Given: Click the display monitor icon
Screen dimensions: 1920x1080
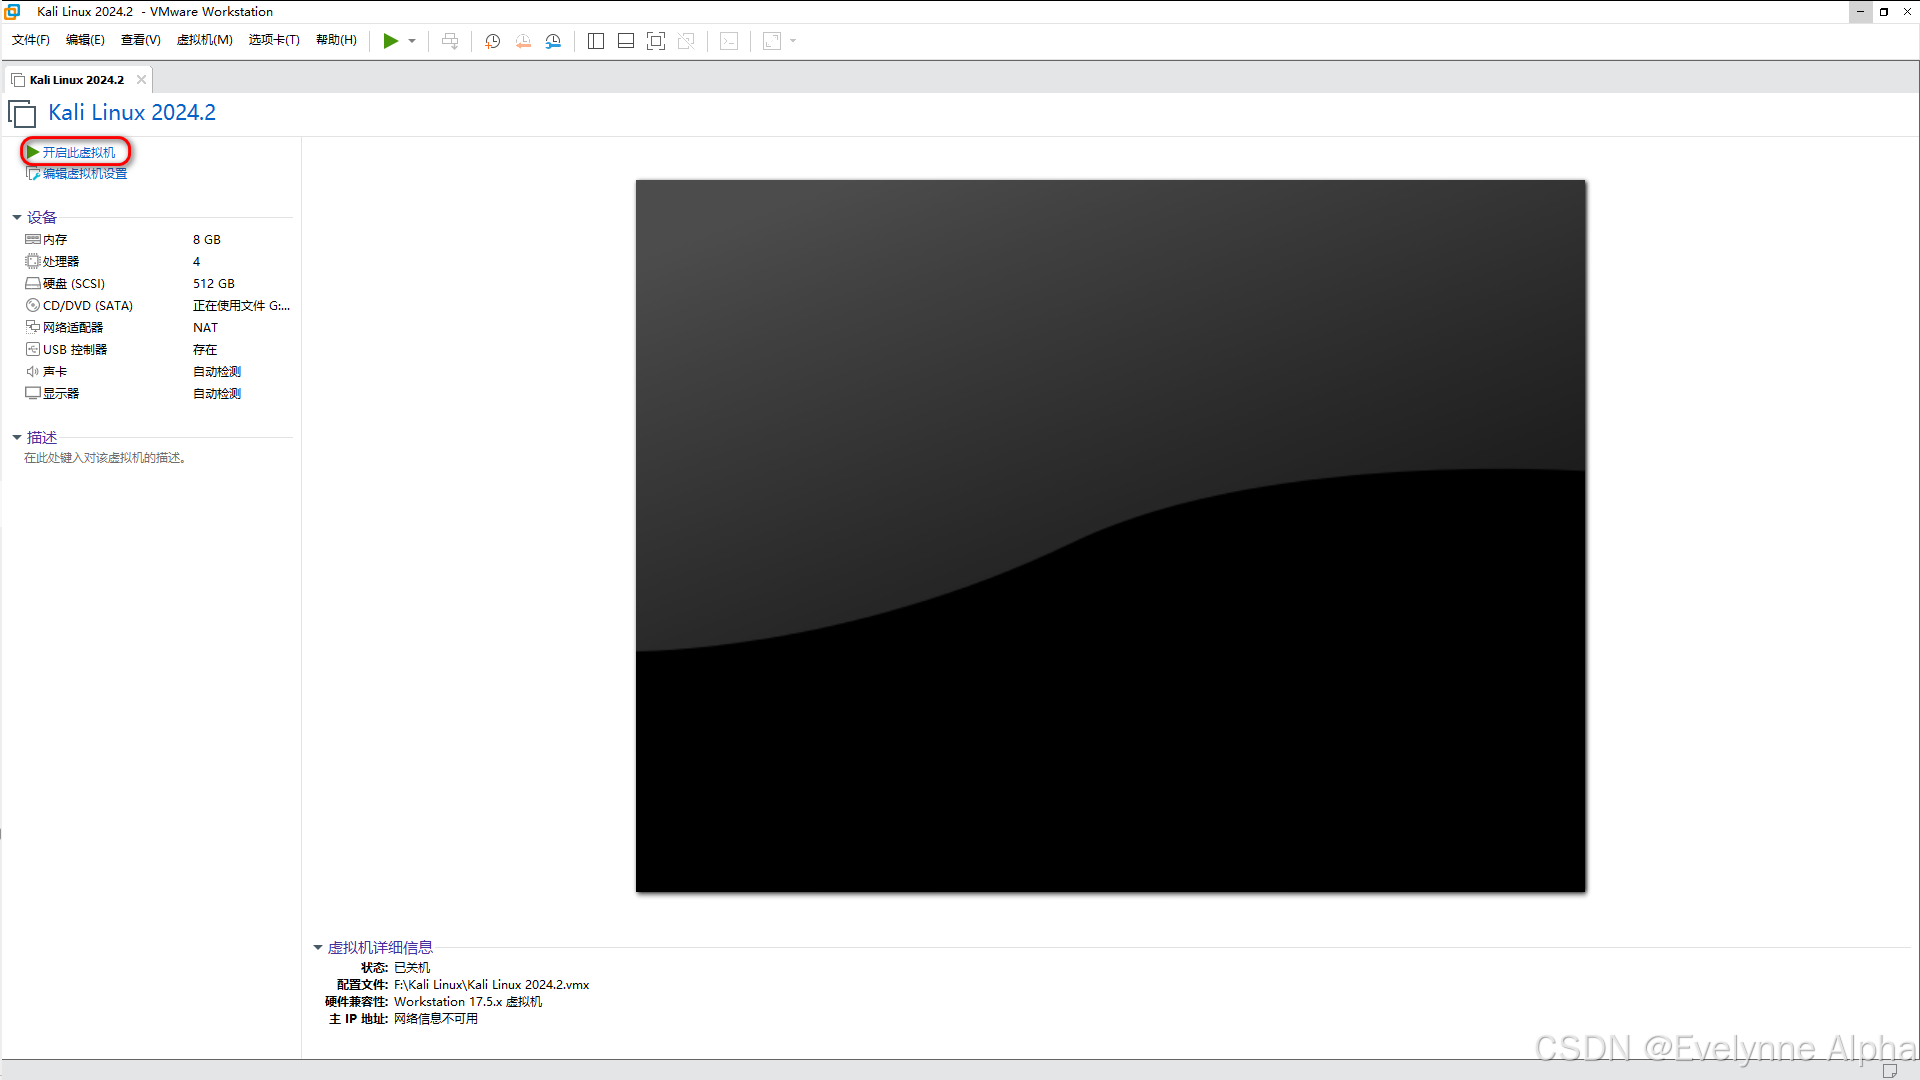Looking at the screenshot, I should pos(33,394).
